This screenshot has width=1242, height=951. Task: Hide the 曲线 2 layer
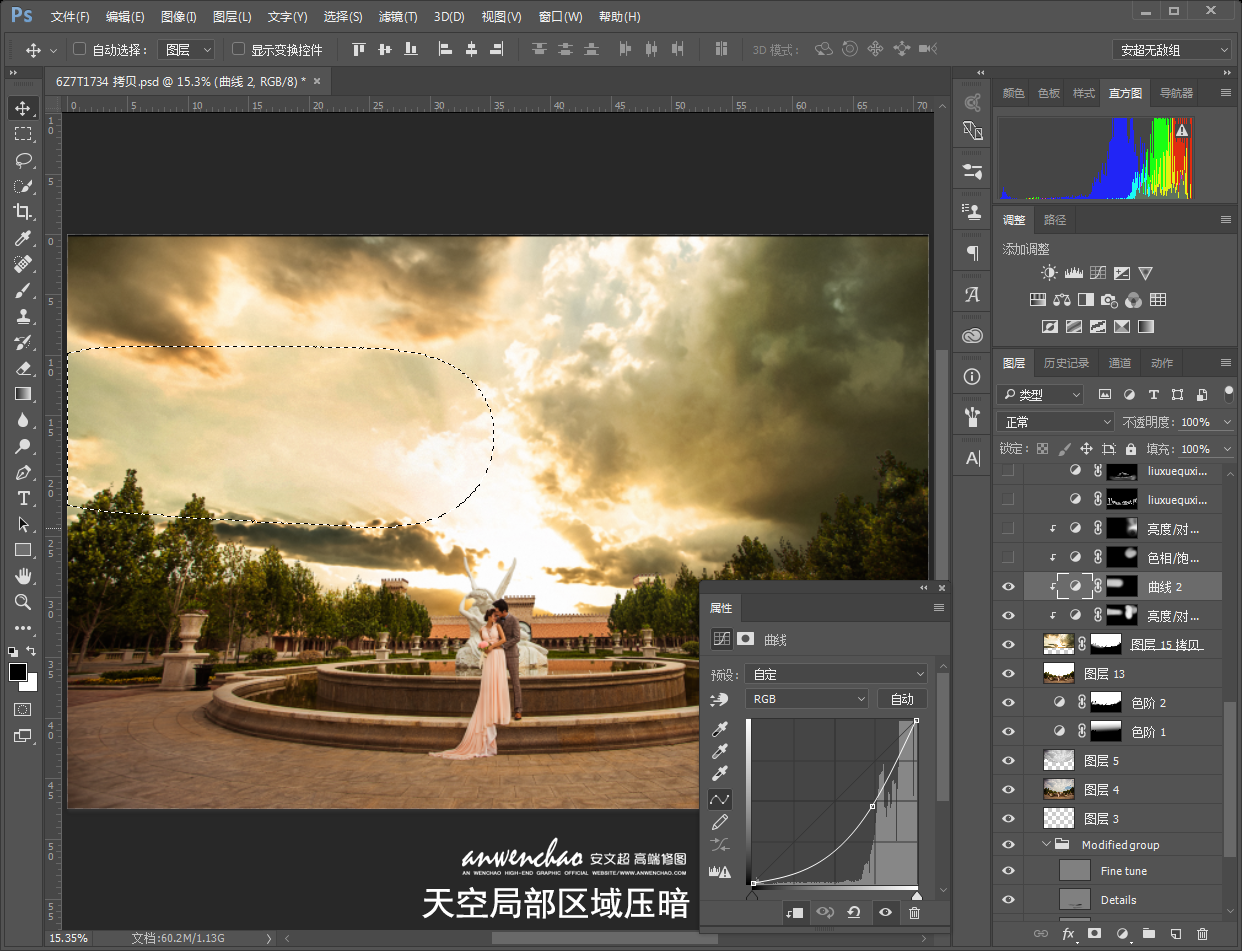[x=1008, y=587]
